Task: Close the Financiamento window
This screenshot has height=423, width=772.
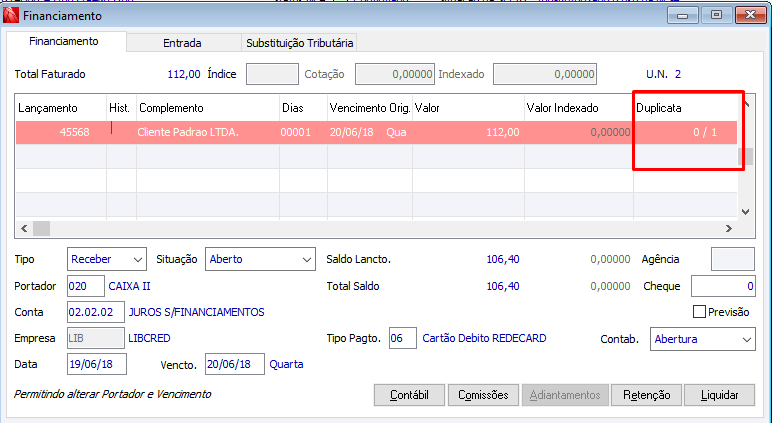Action: click(x=750, y=15)
